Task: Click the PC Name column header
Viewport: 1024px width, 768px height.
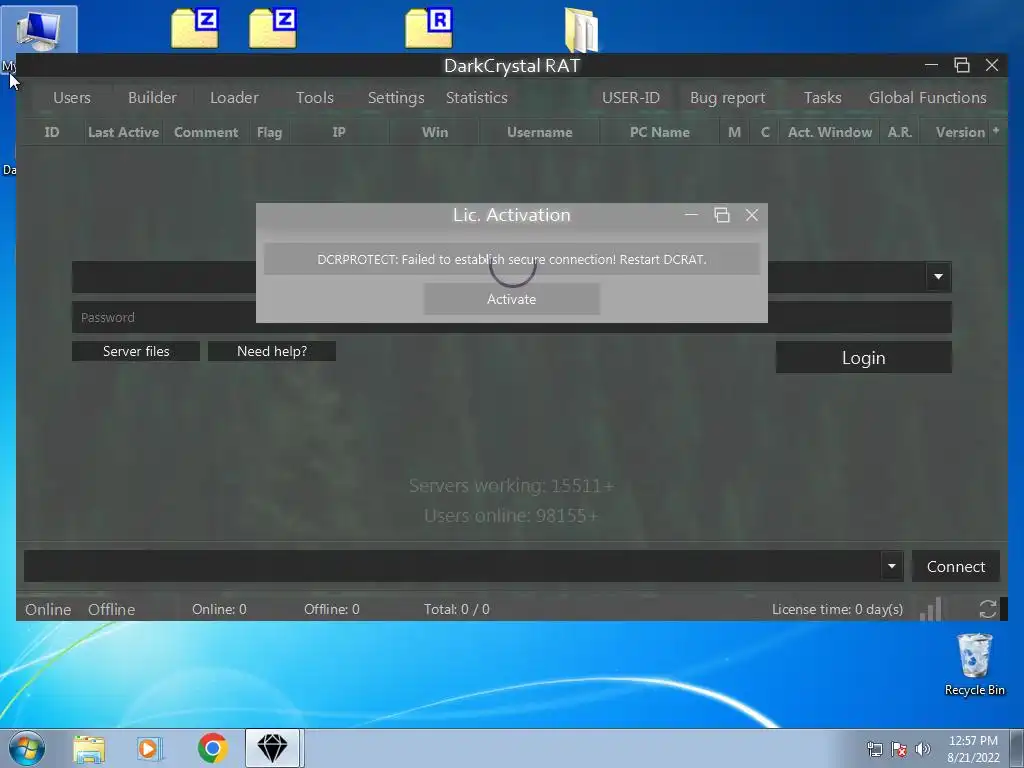Action: (x=660, y=132)
